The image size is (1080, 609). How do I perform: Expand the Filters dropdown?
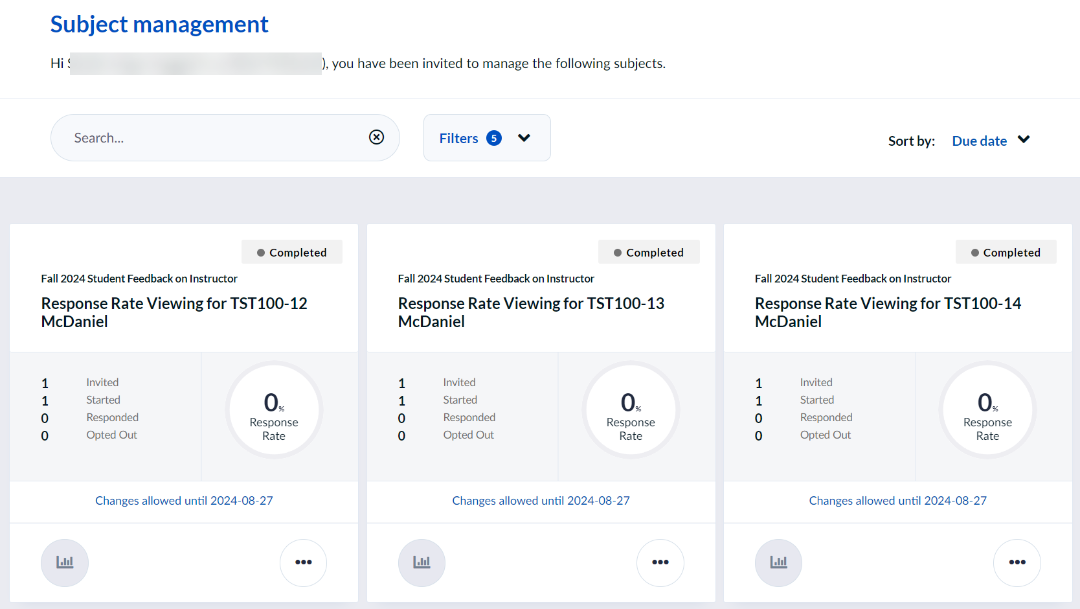tap(486, 138)
